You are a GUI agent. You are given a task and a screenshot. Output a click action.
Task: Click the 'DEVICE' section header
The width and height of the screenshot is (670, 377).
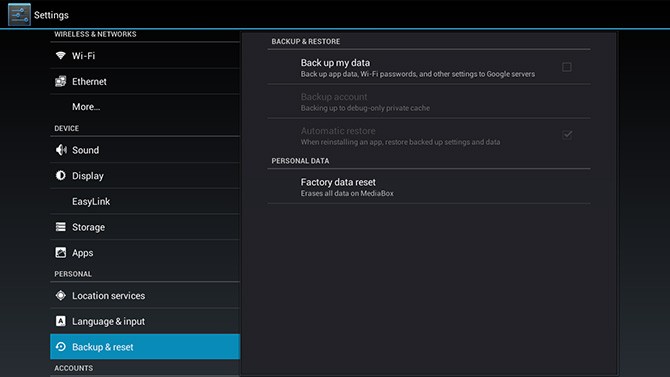[67, 128]
